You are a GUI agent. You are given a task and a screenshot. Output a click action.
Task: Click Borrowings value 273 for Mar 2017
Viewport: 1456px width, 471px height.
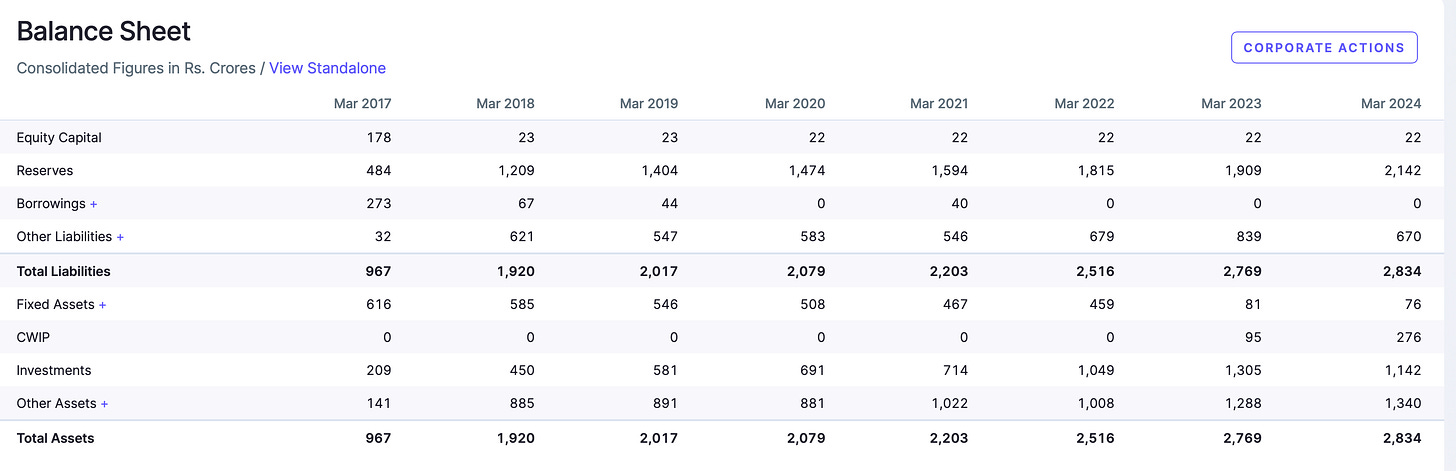pos(378,204)
